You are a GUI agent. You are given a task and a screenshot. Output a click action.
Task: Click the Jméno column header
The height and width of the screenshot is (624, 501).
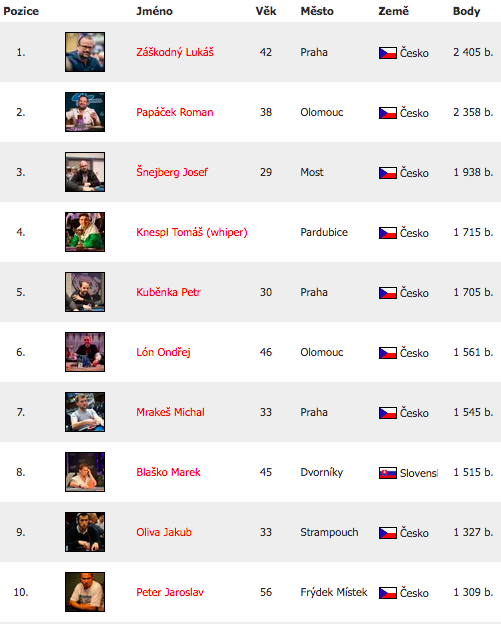coord(154,11)
